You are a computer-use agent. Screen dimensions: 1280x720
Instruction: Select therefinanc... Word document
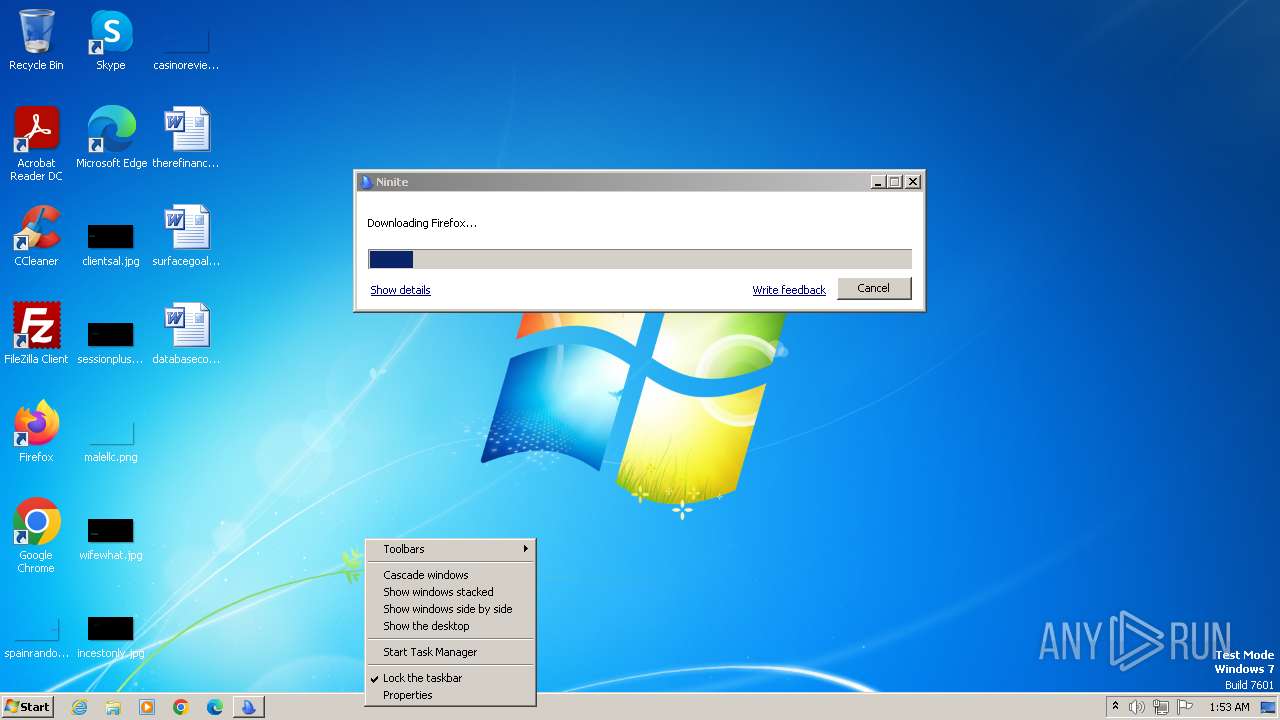[186, 137]
